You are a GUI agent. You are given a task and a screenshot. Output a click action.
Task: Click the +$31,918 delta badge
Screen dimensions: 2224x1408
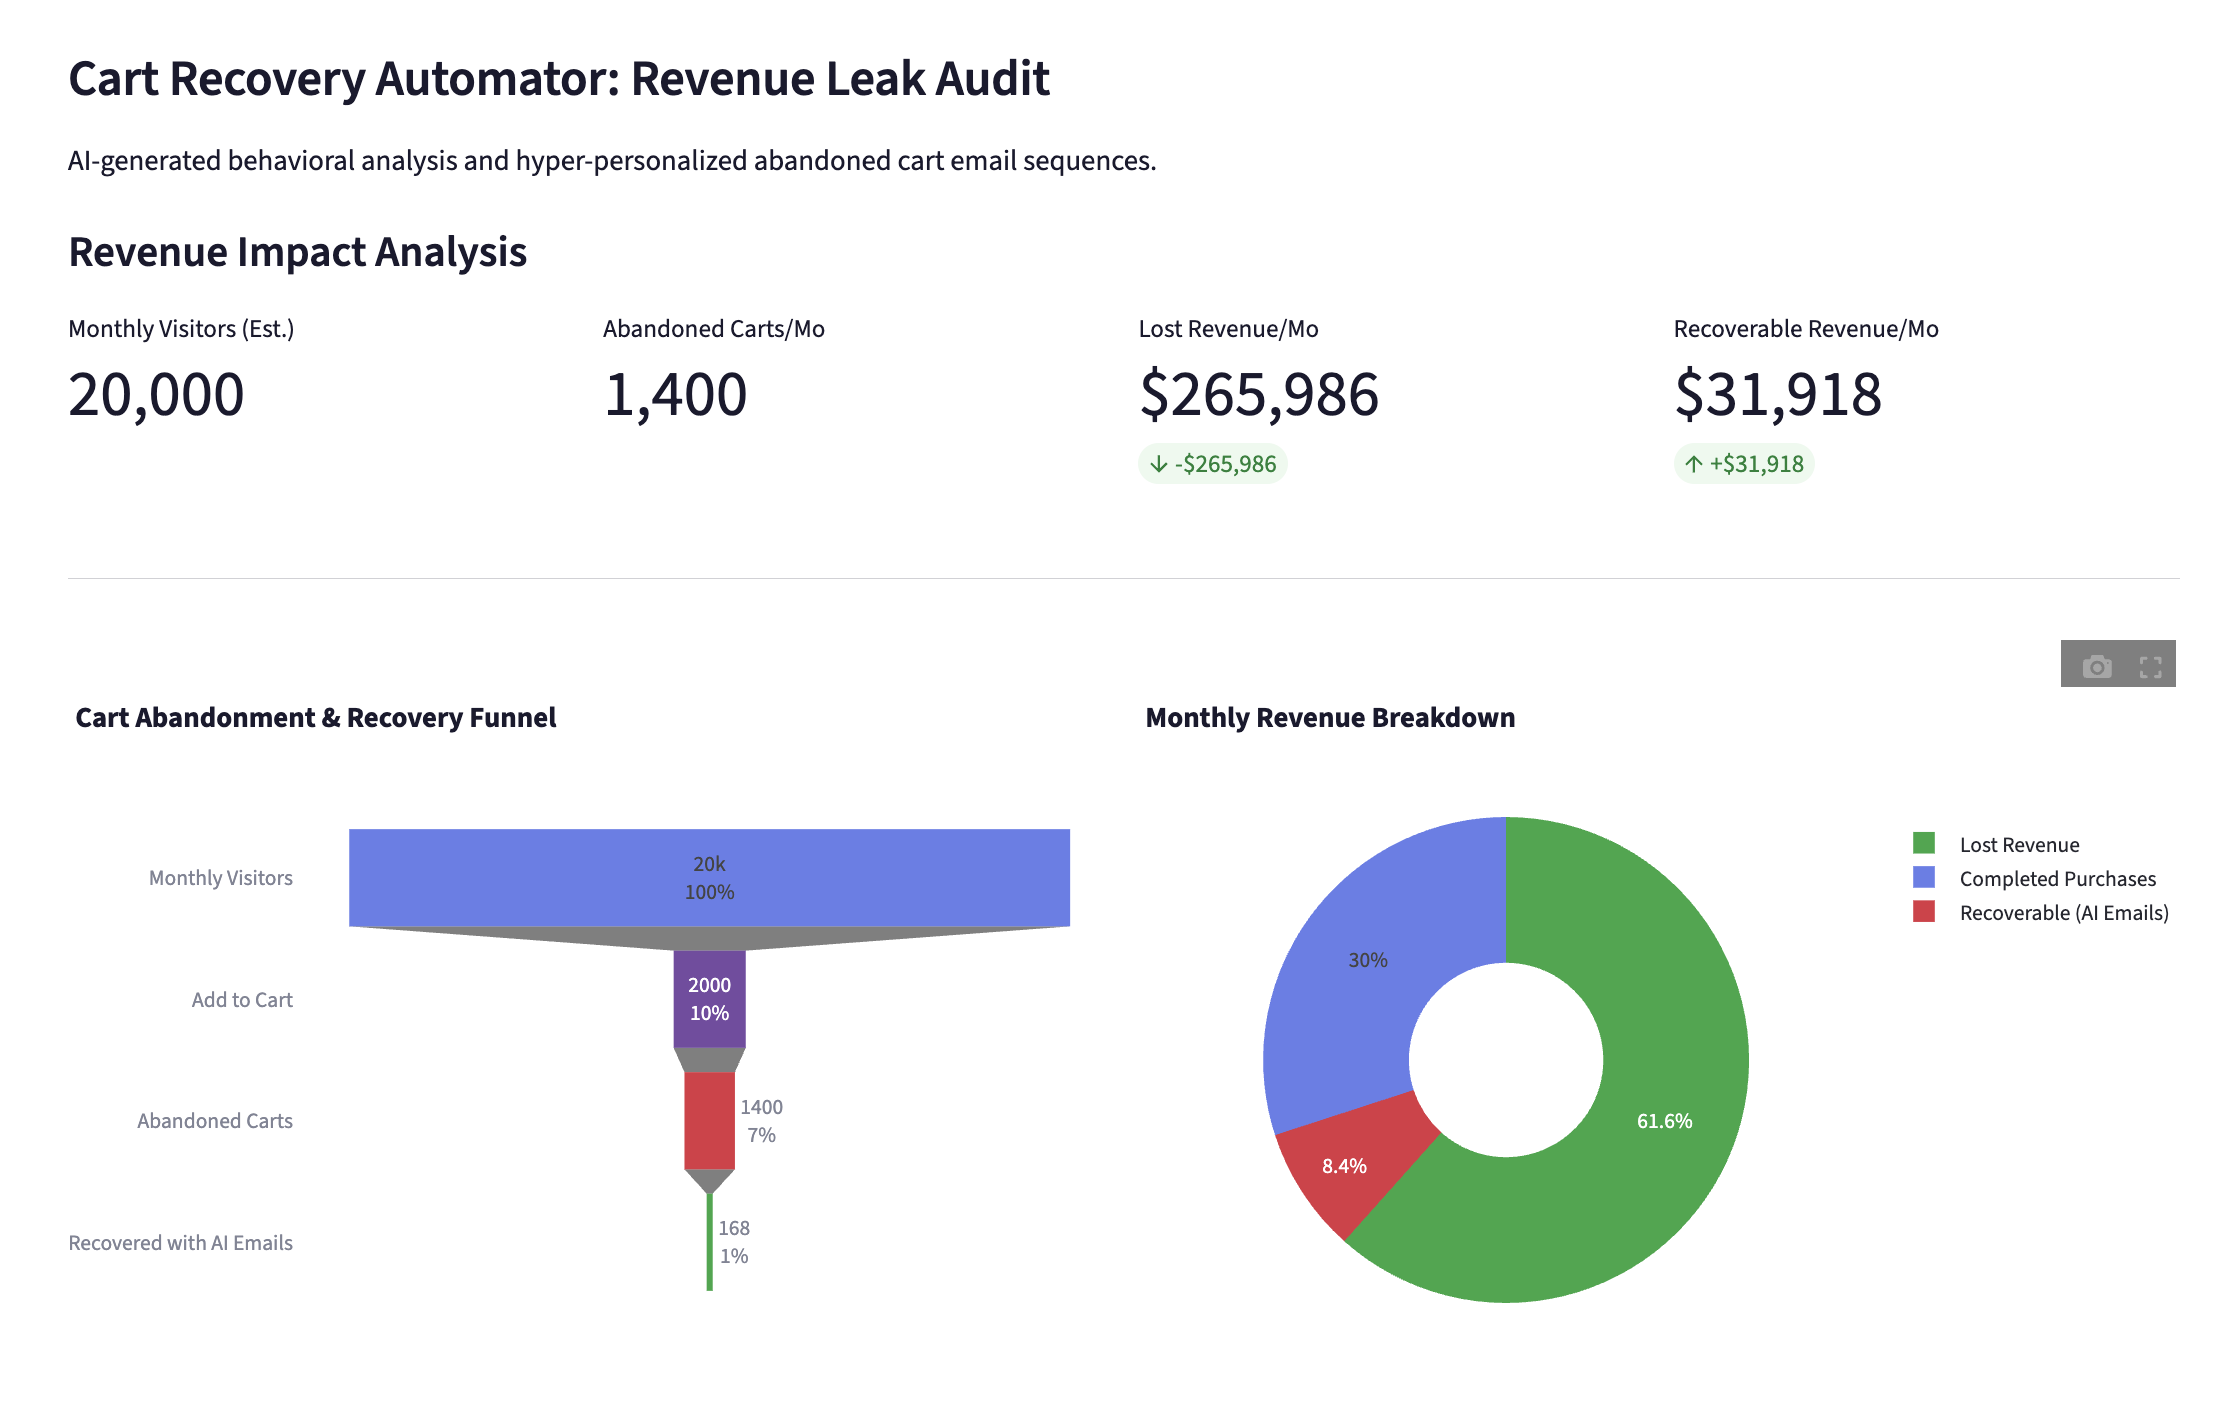[x=1744, y=464]
